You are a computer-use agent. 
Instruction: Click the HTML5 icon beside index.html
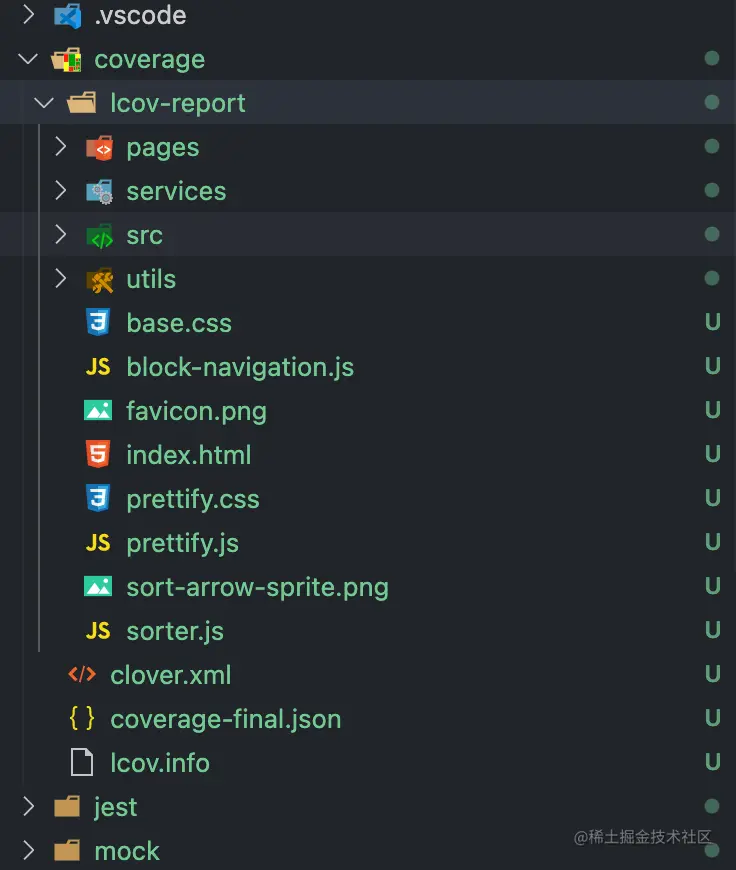pos(98,455)
